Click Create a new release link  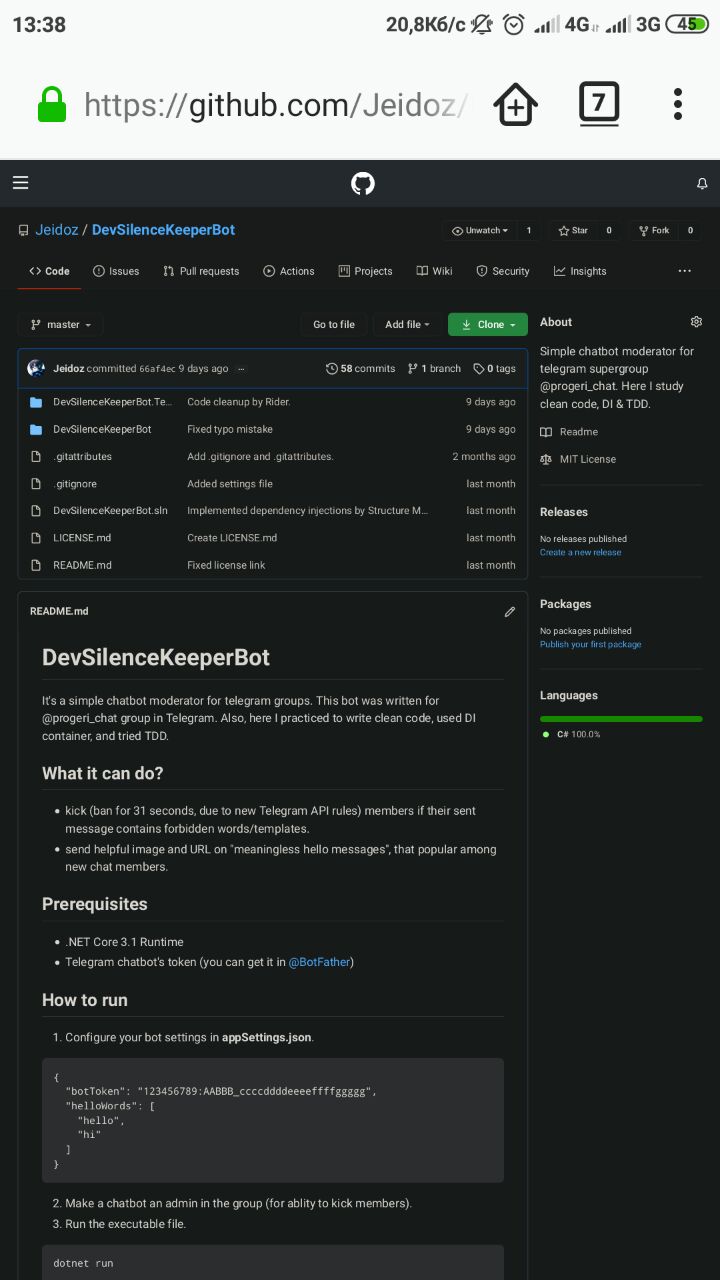click(580, 552)
